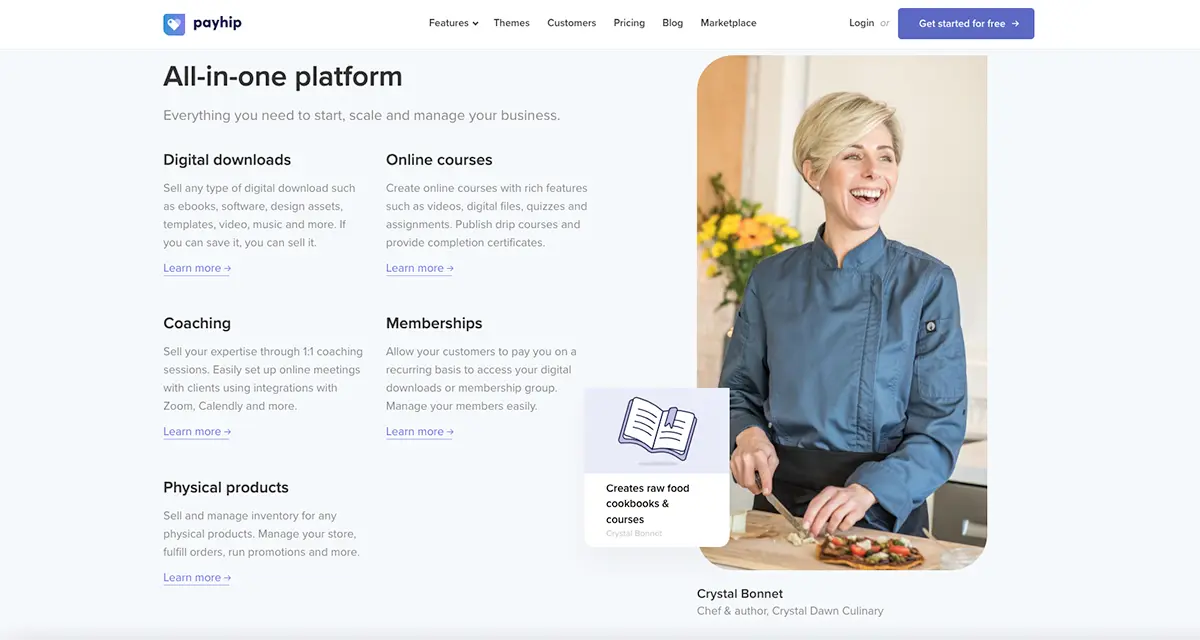
Task: Go to the Customers page
Action: pos(571,23)
